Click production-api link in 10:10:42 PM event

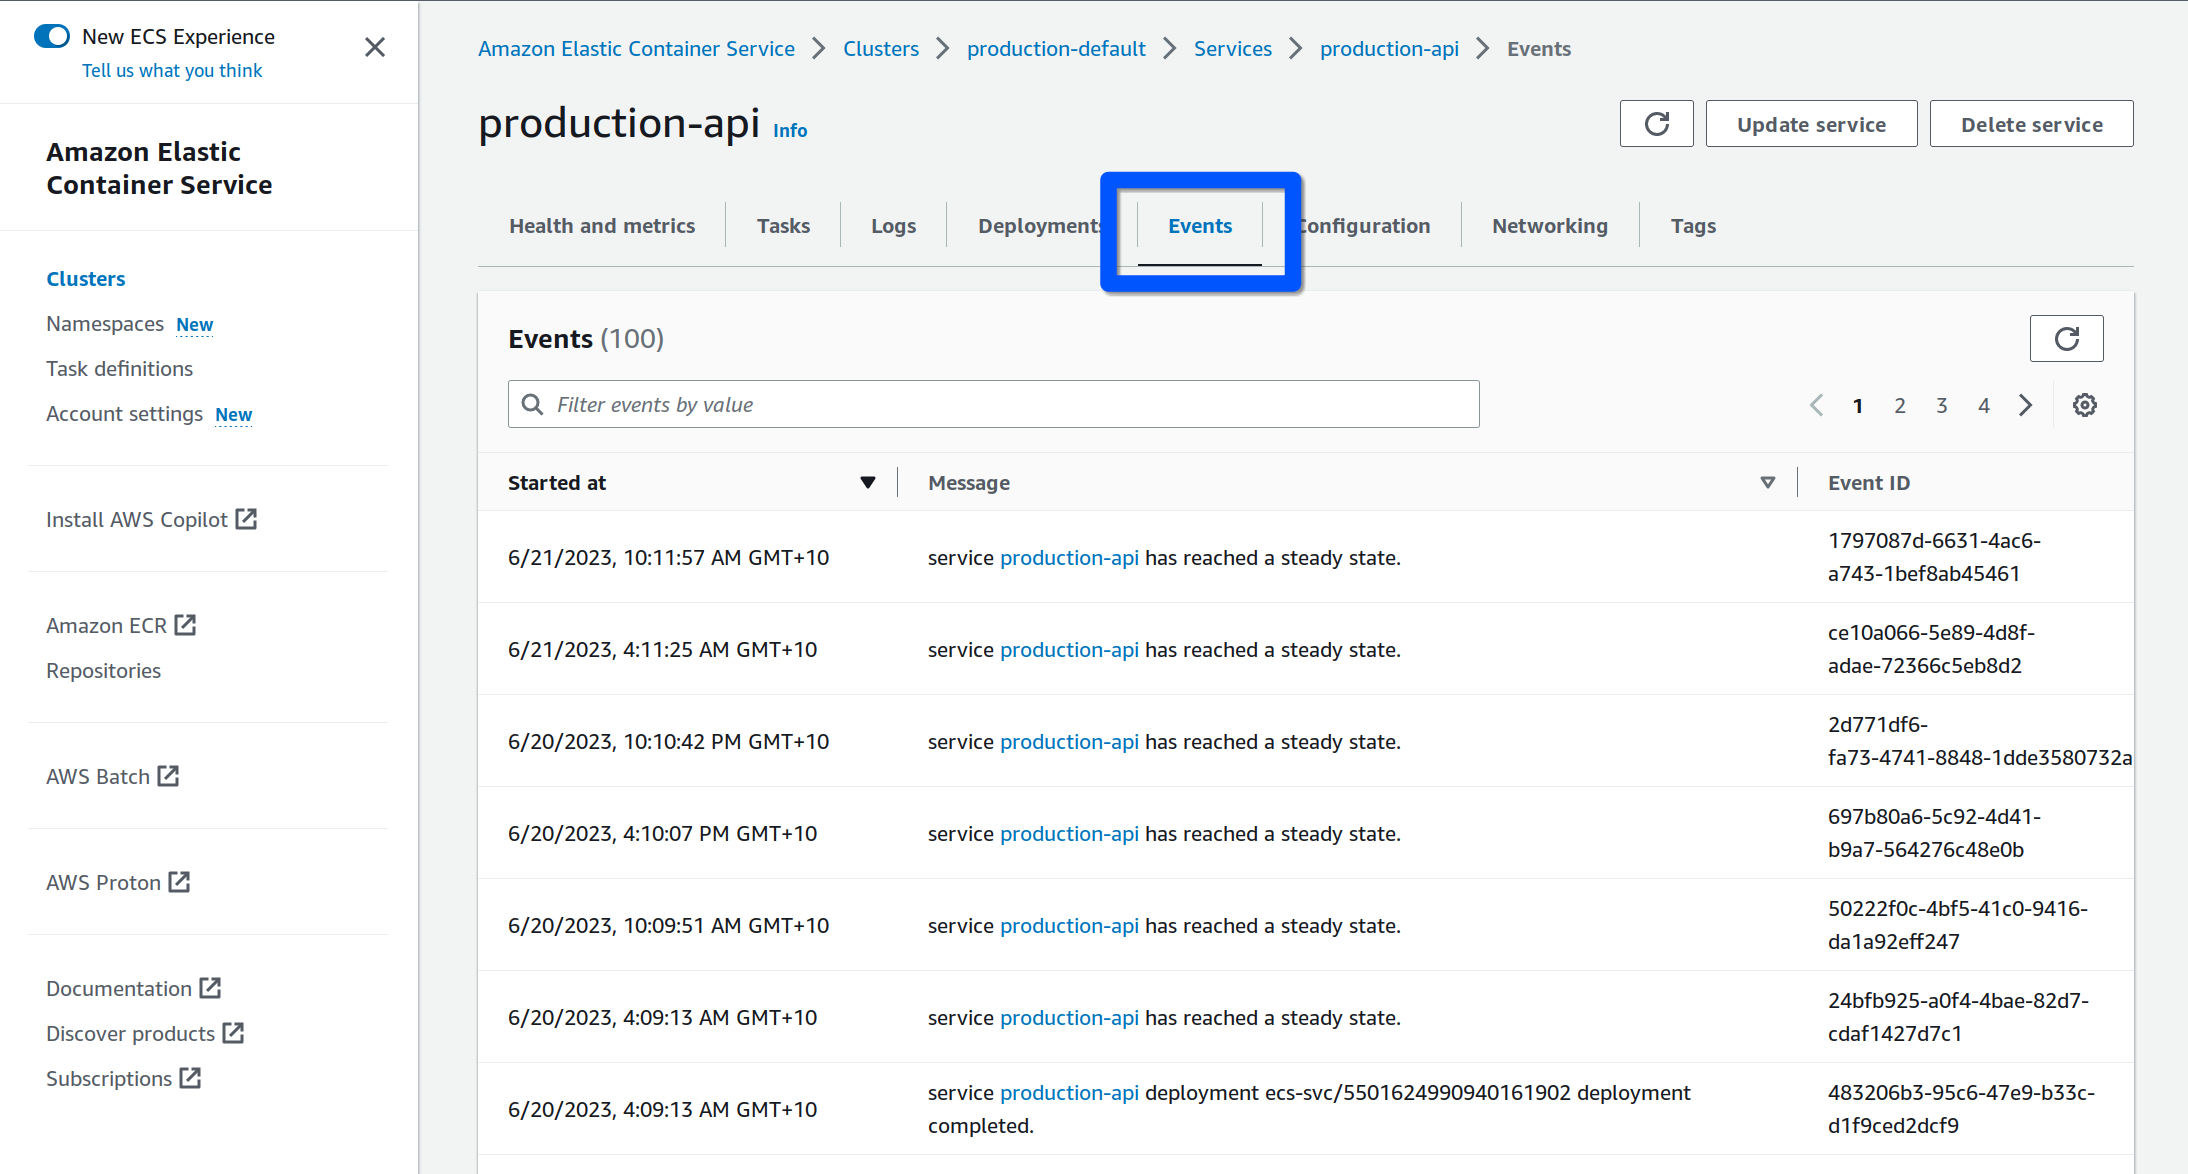tap(1069, 742)
